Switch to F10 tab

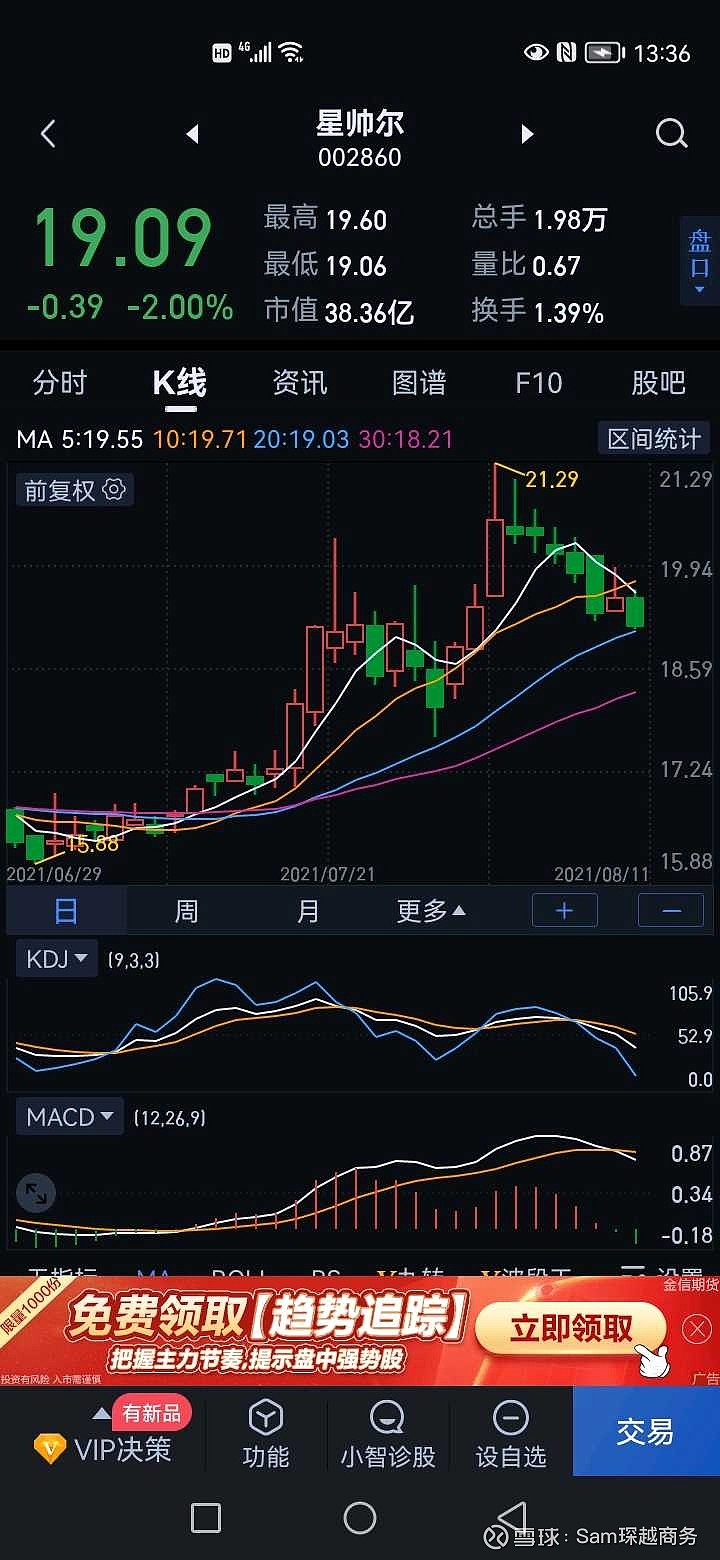pyautogui.click(x=539, y=382)
